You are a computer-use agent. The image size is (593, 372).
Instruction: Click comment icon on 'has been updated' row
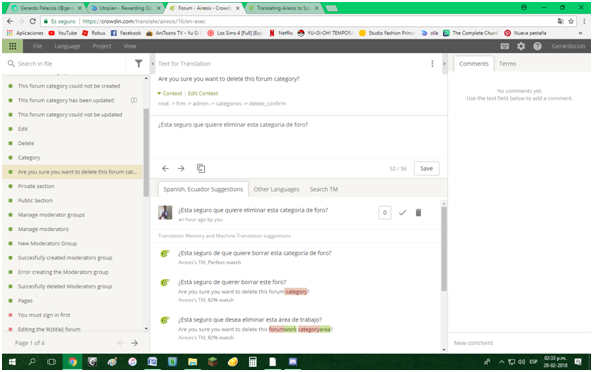tap(134, 100)
